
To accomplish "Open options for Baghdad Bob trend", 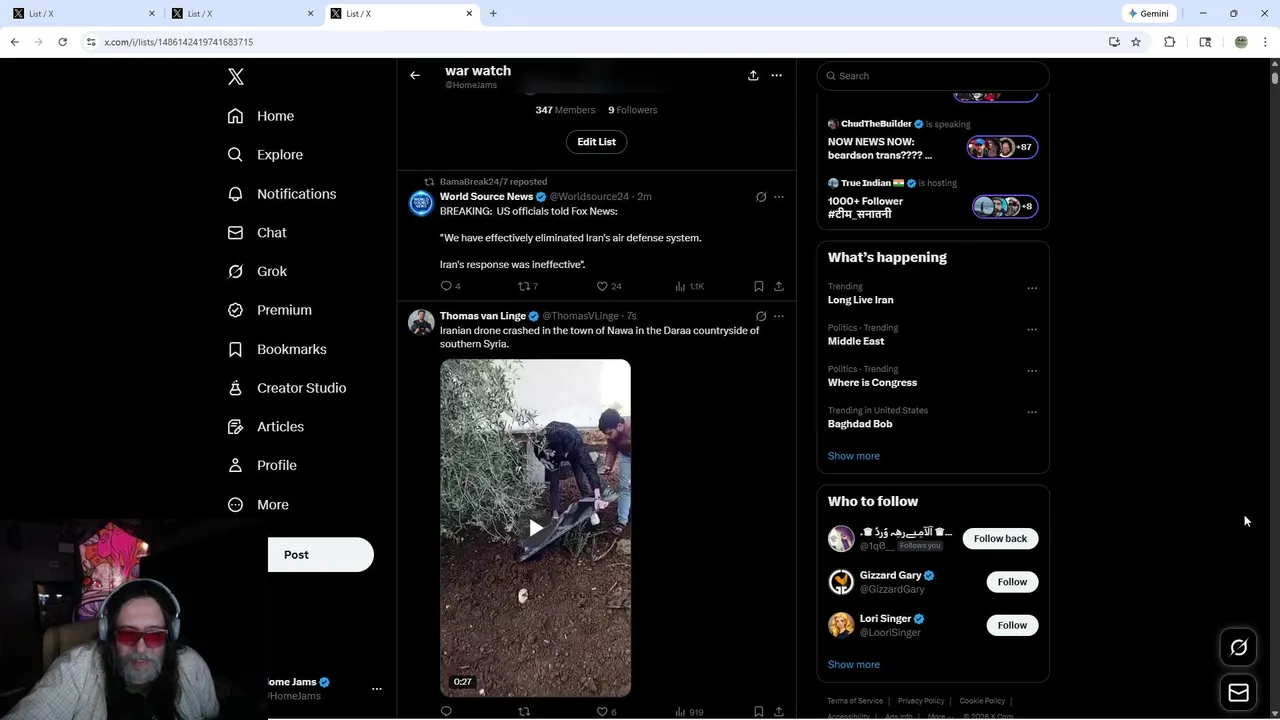I will pyautogui.click(x=1032, y=412).
